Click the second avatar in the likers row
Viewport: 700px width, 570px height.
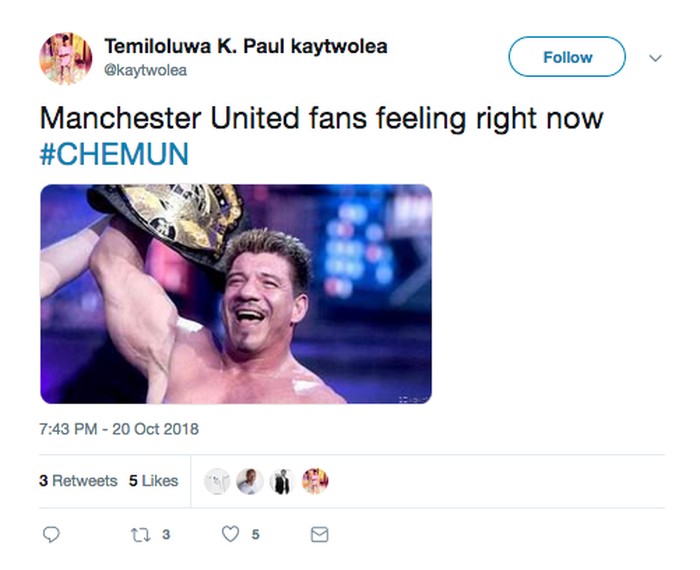pyautogui.click(x=250, y=481)
